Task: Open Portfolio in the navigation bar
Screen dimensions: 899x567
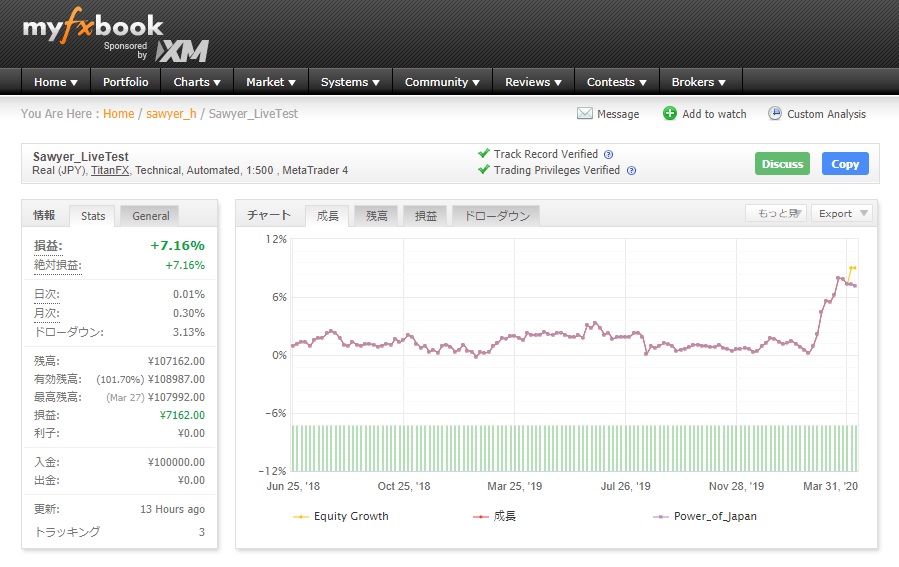Action: point(125,82)
